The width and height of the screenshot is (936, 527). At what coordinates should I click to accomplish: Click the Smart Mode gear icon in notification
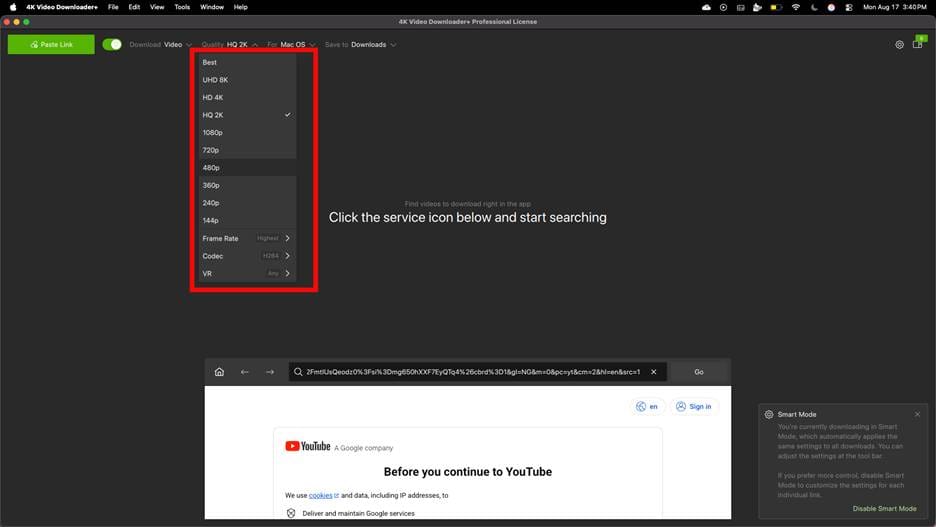point(769,414)
